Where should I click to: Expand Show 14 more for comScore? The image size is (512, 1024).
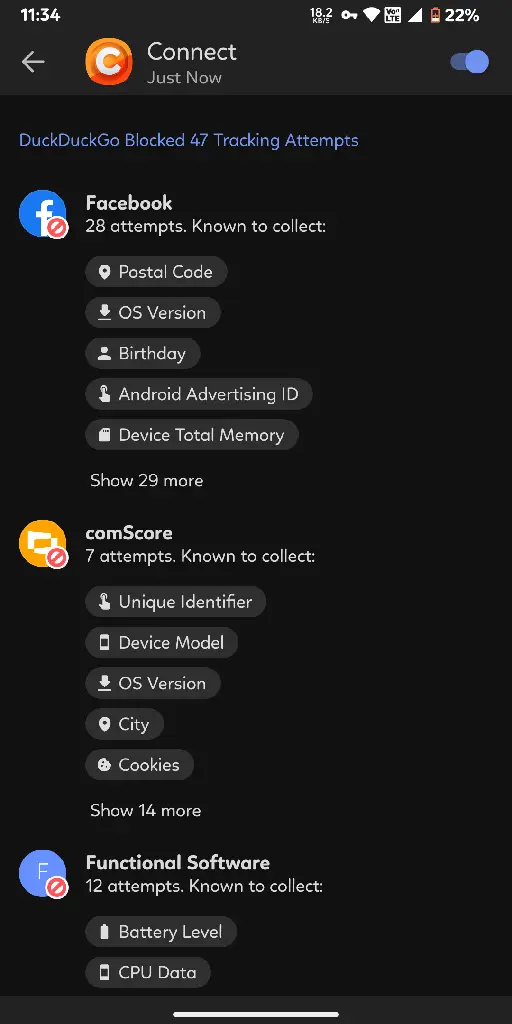click(146, 810)
